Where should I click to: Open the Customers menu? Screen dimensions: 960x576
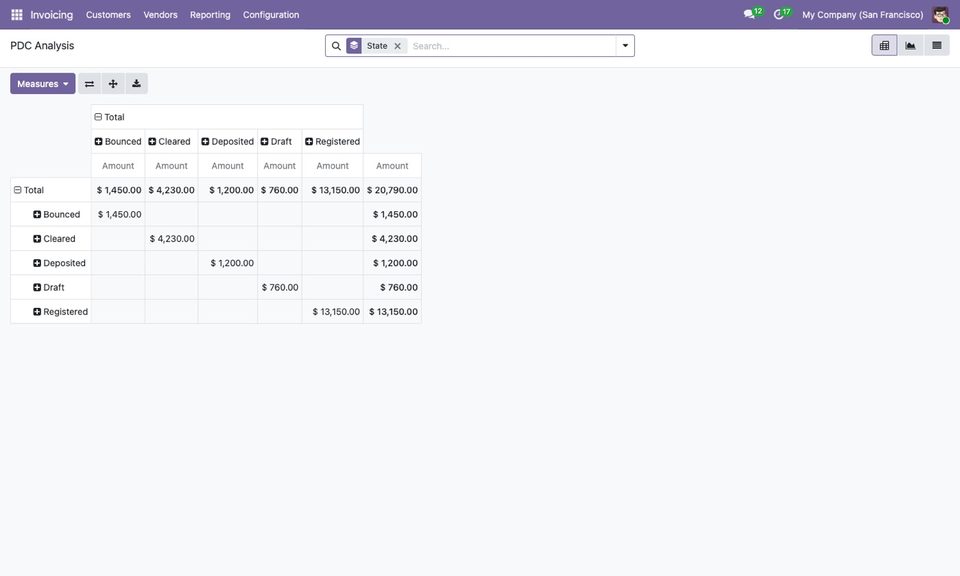click(108, 15)
